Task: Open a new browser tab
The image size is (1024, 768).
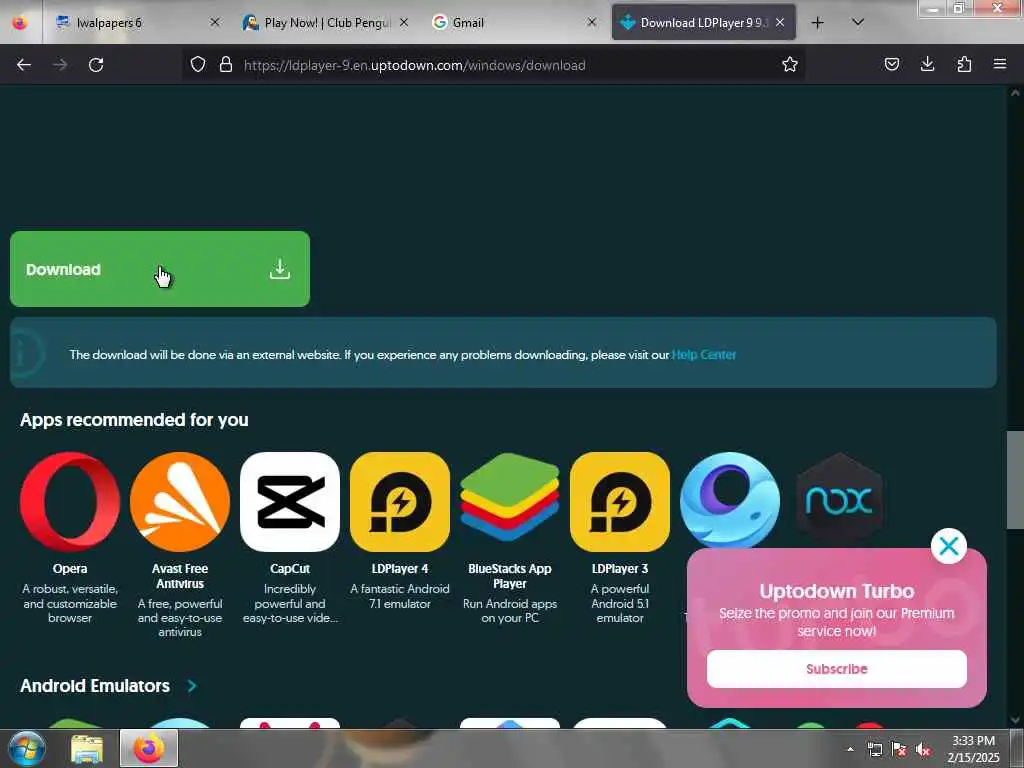Action: click(817, 23)
